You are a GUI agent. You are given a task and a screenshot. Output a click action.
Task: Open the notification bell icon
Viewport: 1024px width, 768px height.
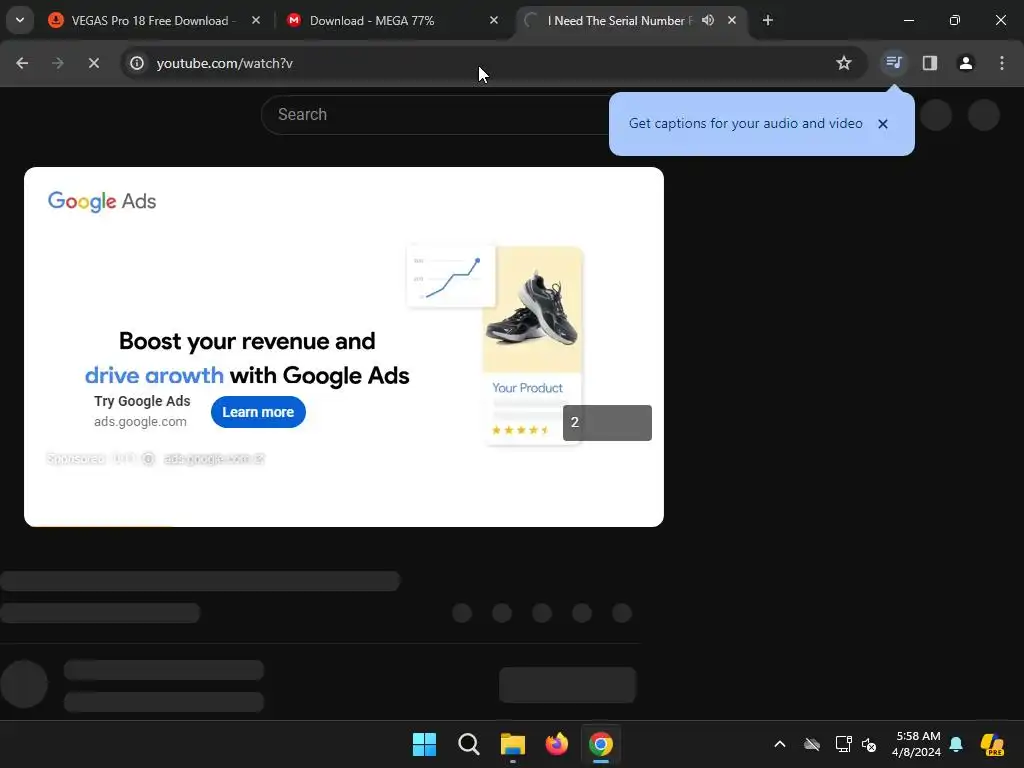coord(956,744)
